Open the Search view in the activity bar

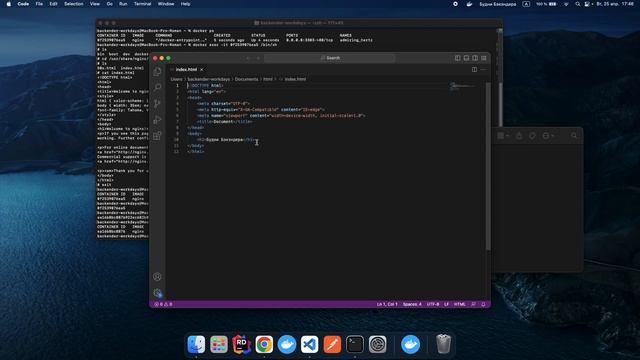tap(157, 87)
